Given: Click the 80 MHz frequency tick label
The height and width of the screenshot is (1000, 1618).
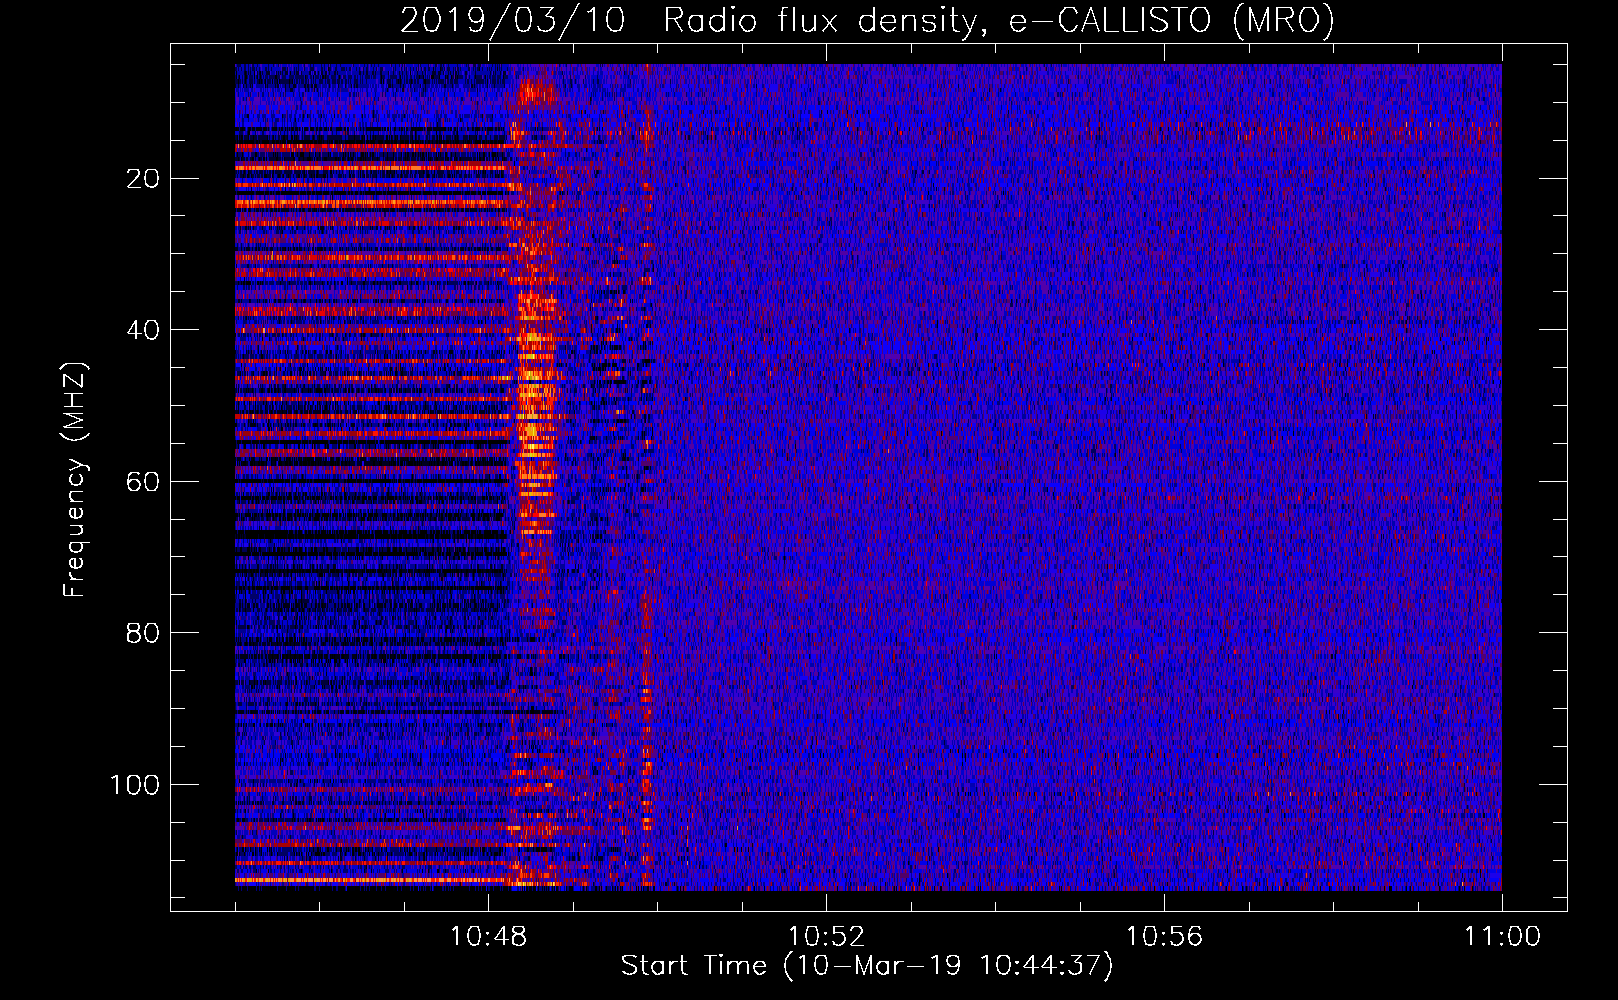Looking at the screenshot, I should tap(144, 633).
